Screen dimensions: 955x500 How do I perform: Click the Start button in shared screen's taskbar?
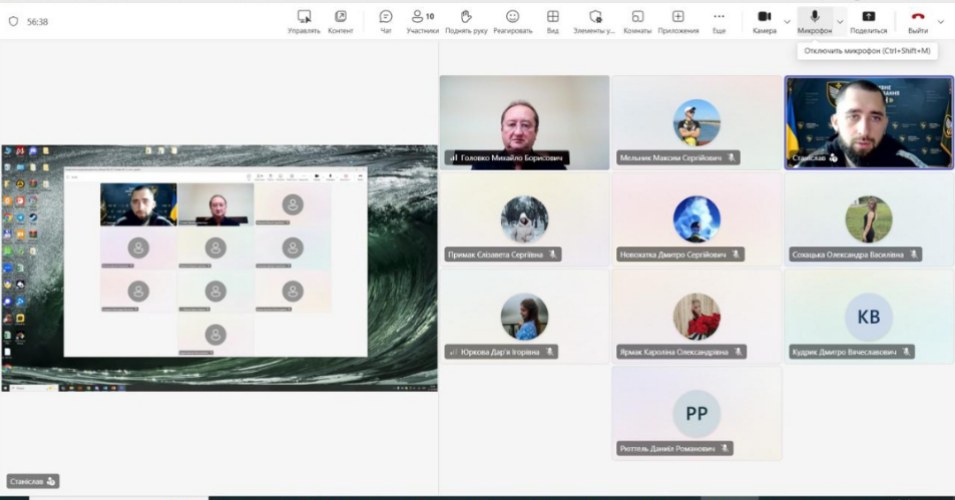[6, 387]
